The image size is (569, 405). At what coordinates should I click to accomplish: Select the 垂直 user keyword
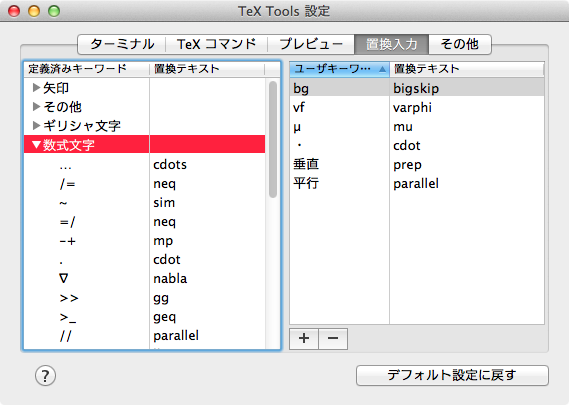tap(306, 164)
